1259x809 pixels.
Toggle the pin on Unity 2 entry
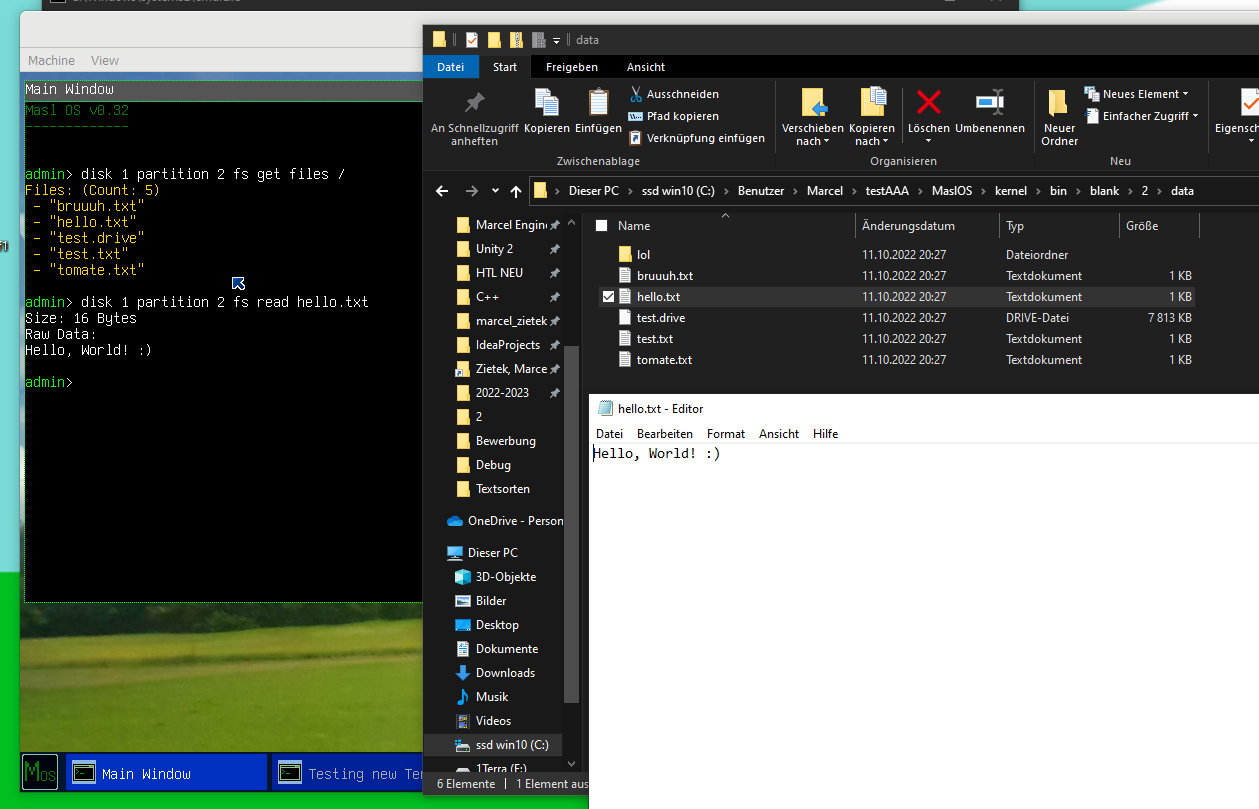click(556, 248)
